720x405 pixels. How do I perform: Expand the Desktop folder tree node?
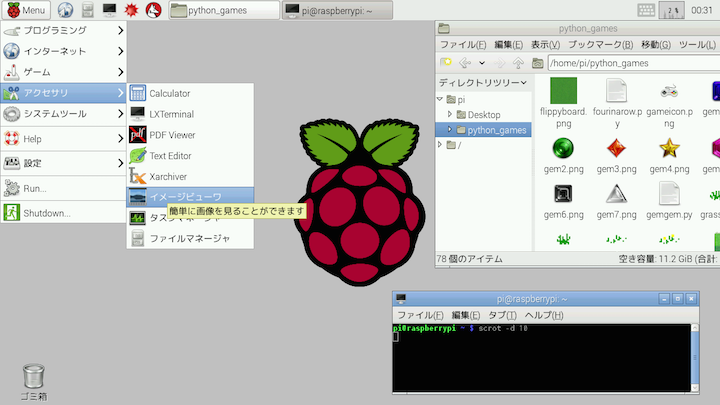click(450, 114)
